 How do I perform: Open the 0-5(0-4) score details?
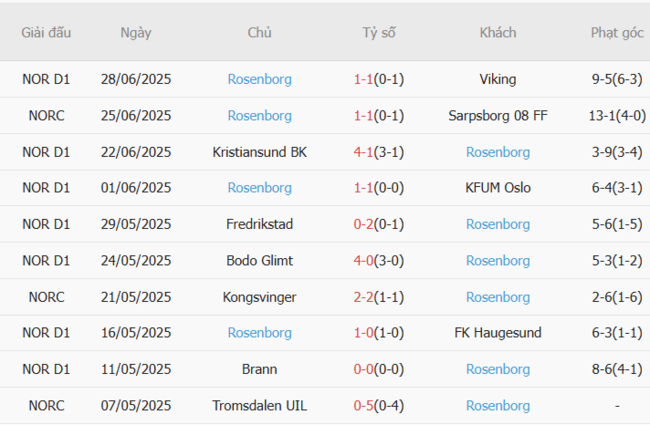(379, 405)
